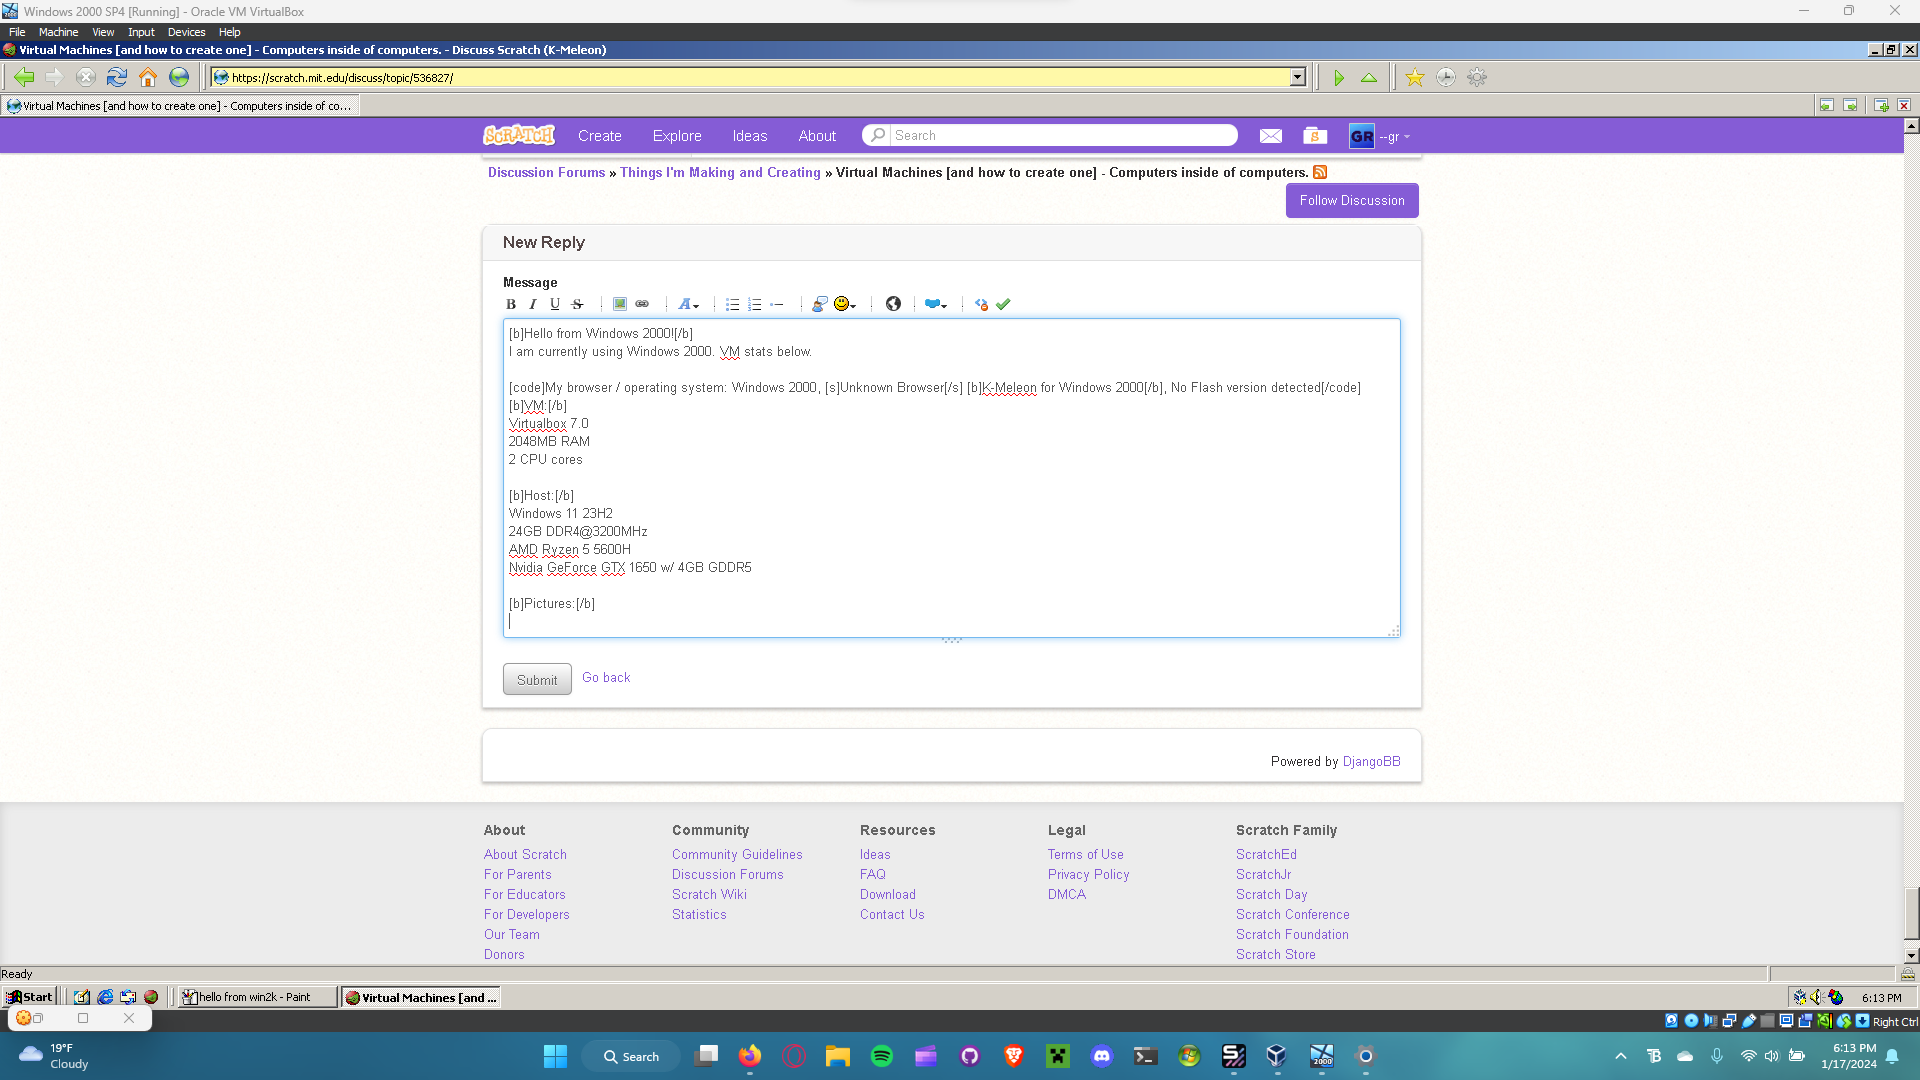Preview post with green checkmark icon

point(1003,304)
